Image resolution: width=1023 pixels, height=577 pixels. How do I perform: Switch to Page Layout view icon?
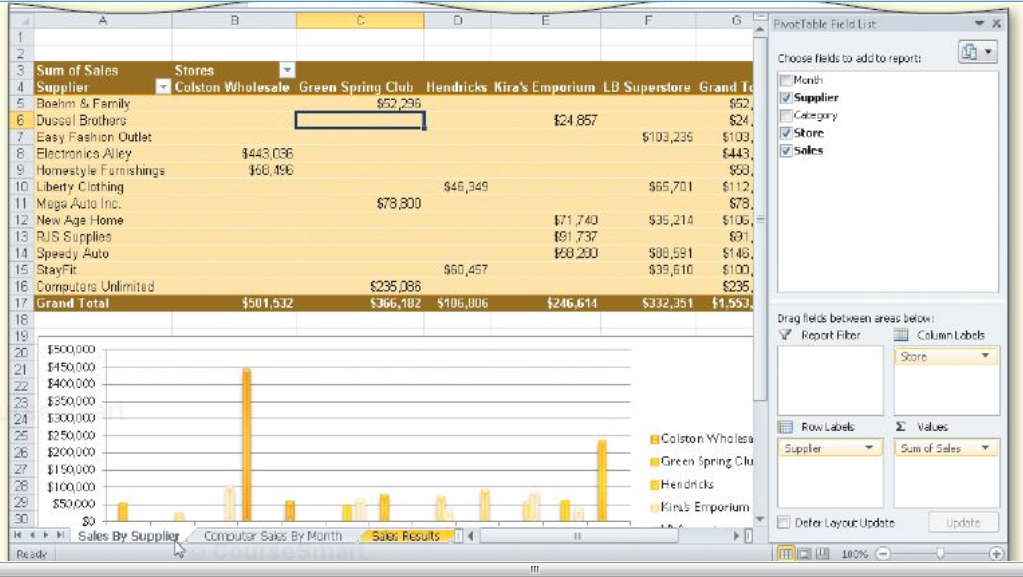pos(804,554)
